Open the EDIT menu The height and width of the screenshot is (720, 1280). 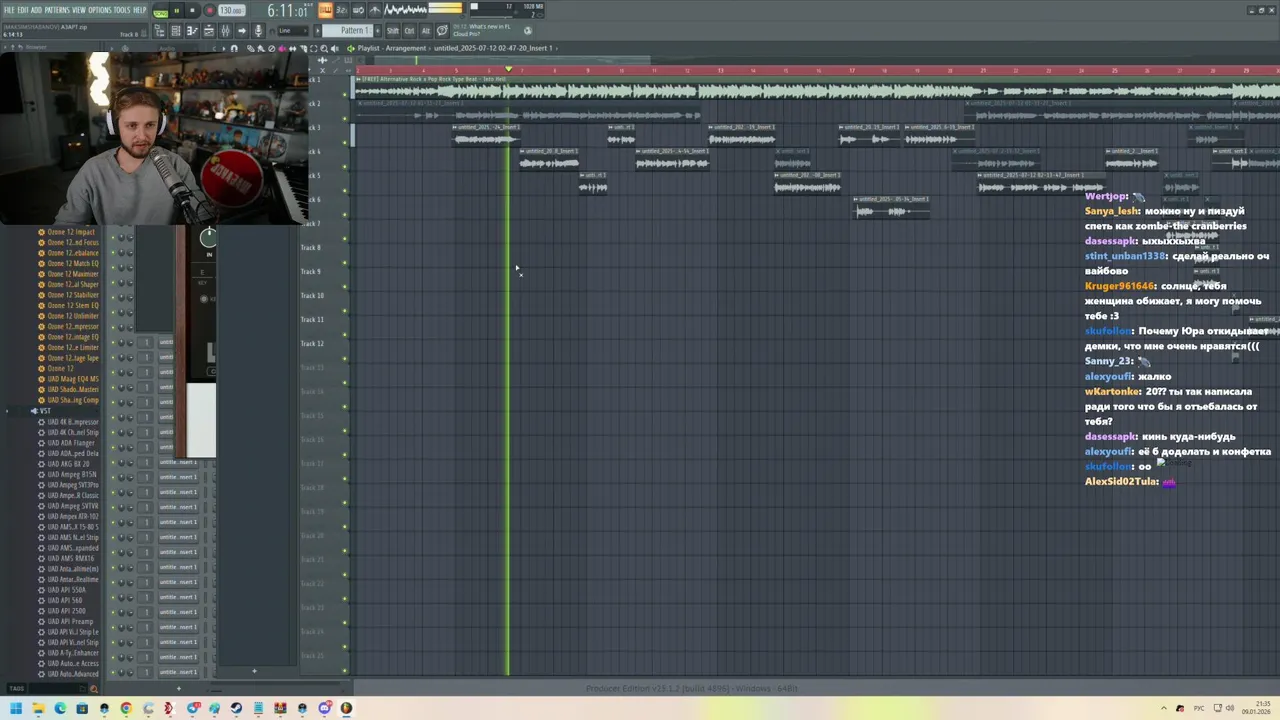point(23,10)
